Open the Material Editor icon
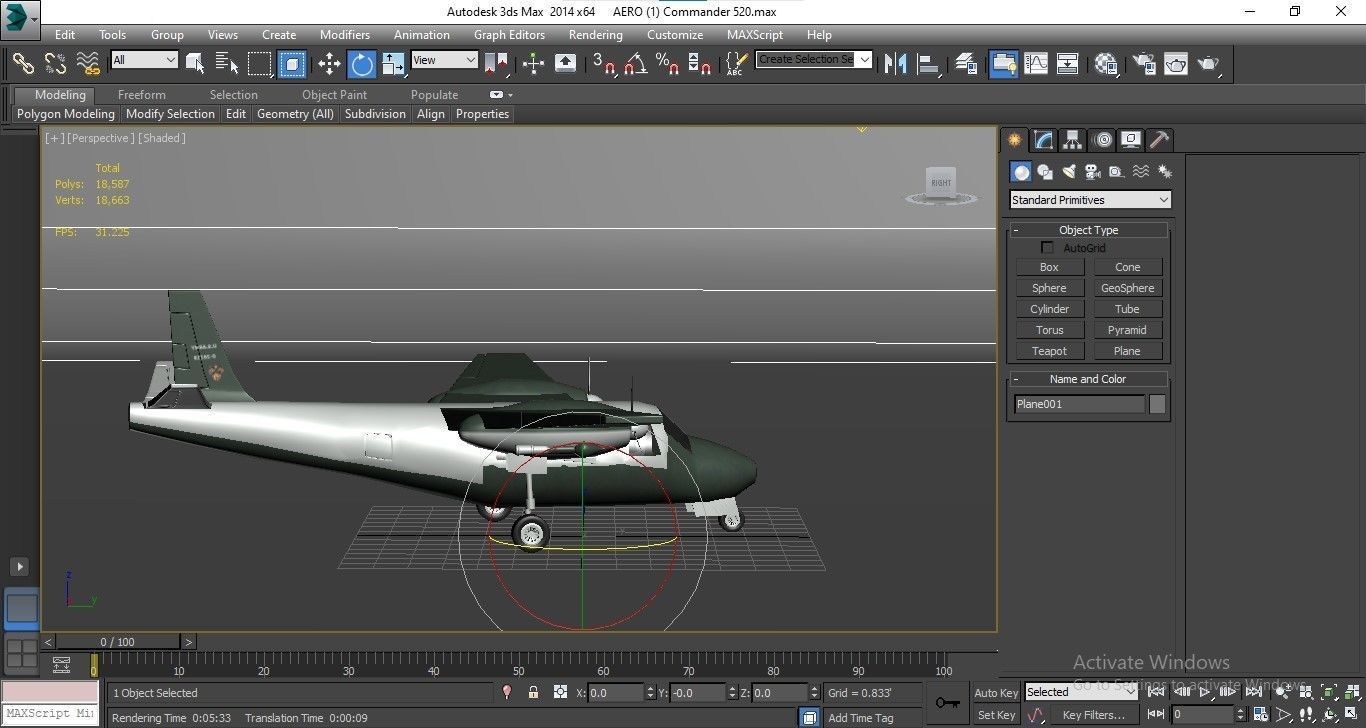Screen dimensions: 1366x728 [1105, 64]
